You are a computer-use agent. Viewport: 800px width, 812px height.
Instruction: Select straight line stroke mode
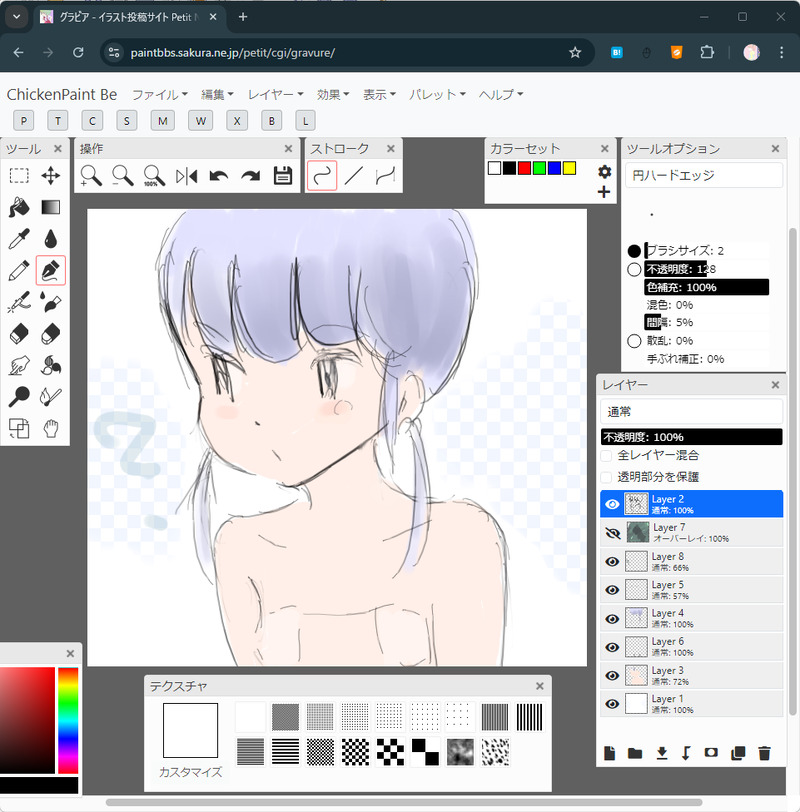(x=354, y=176)
